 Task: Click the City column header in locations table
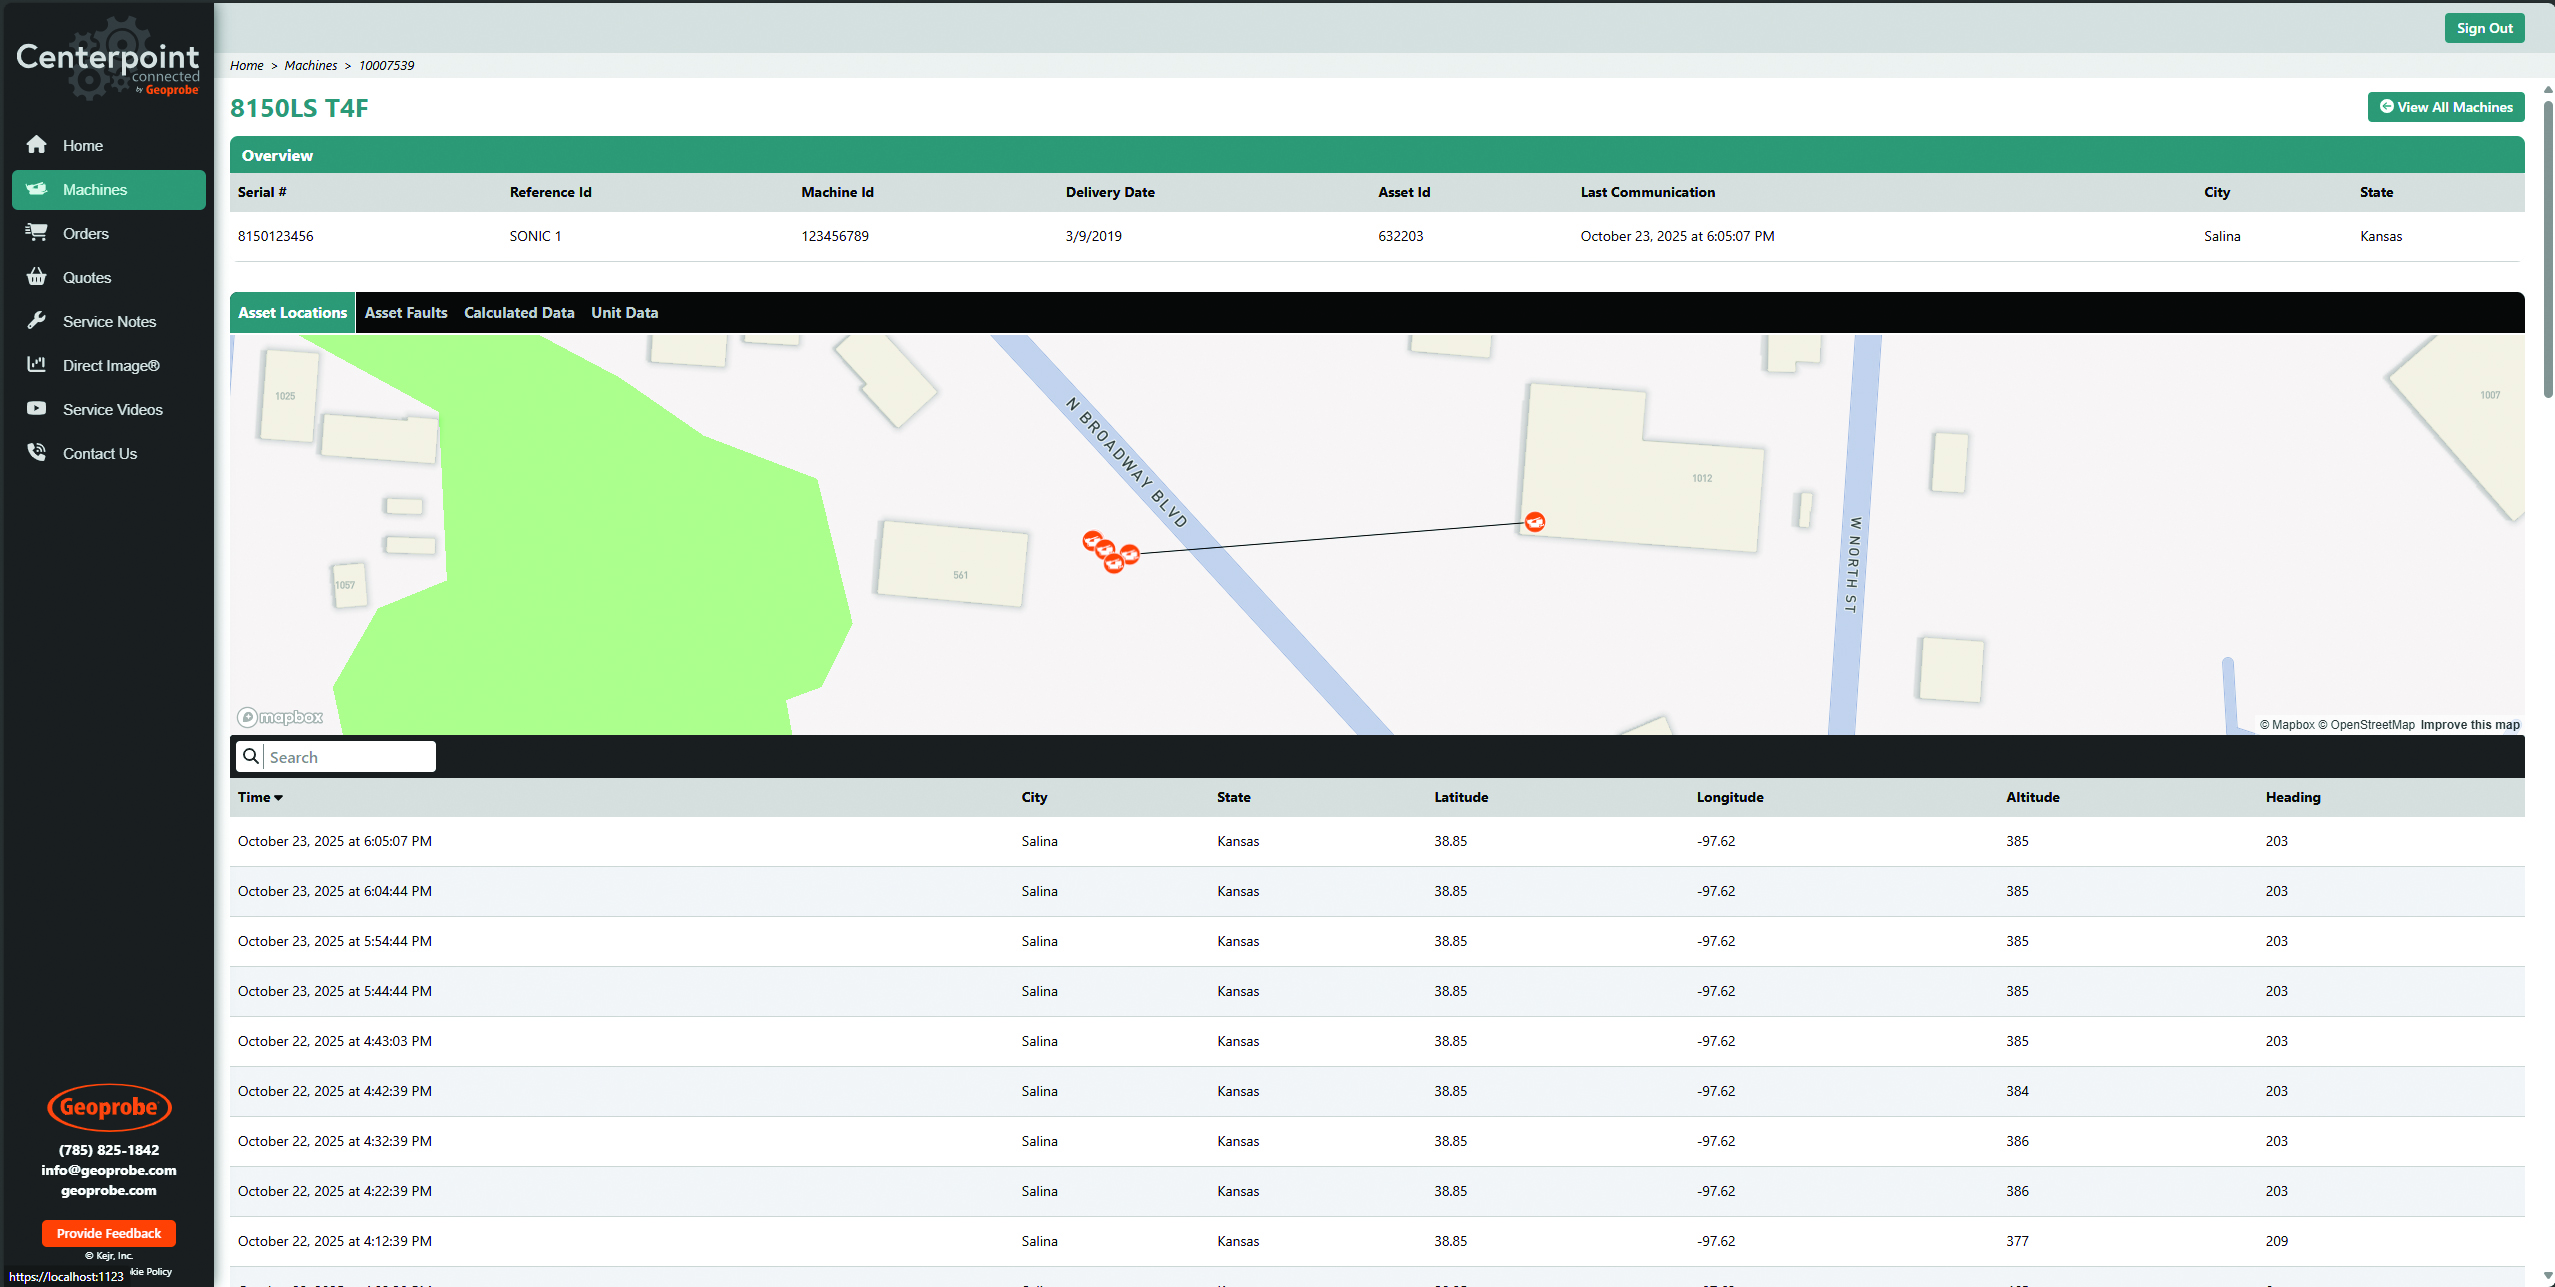pyautogui.click(x=1034, y=797)
